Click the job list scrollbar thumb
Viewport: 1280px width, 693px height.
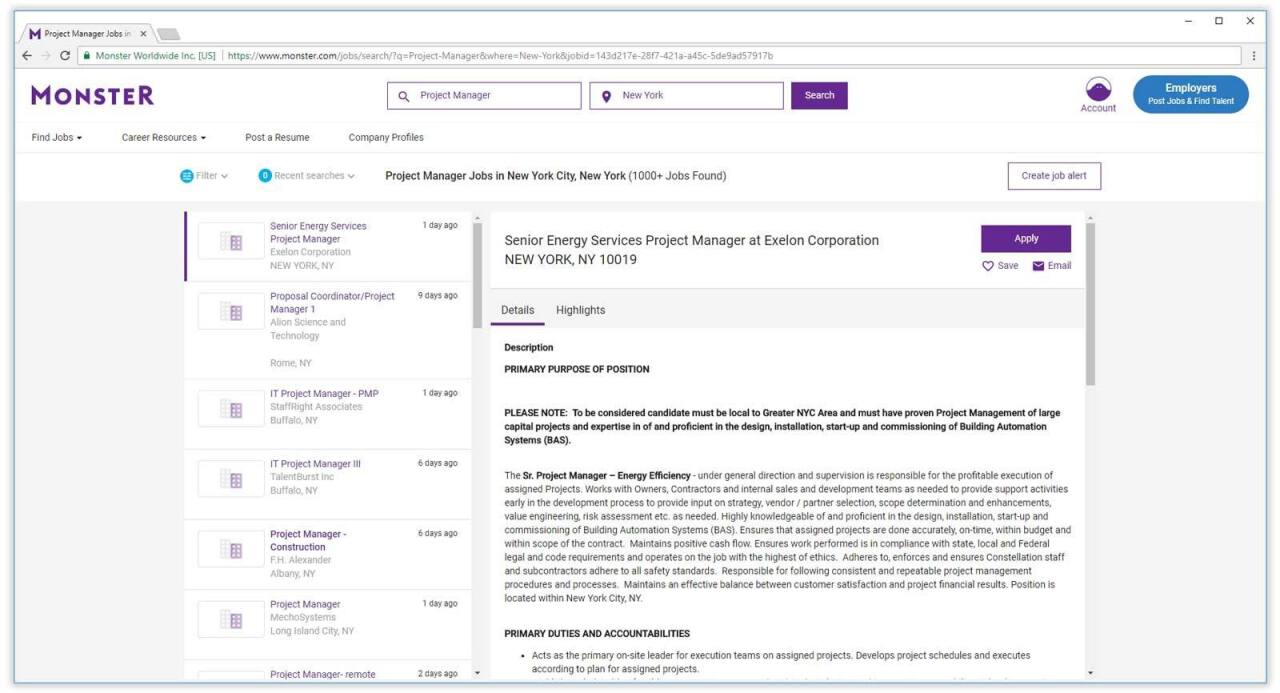(x=477, y=276)
